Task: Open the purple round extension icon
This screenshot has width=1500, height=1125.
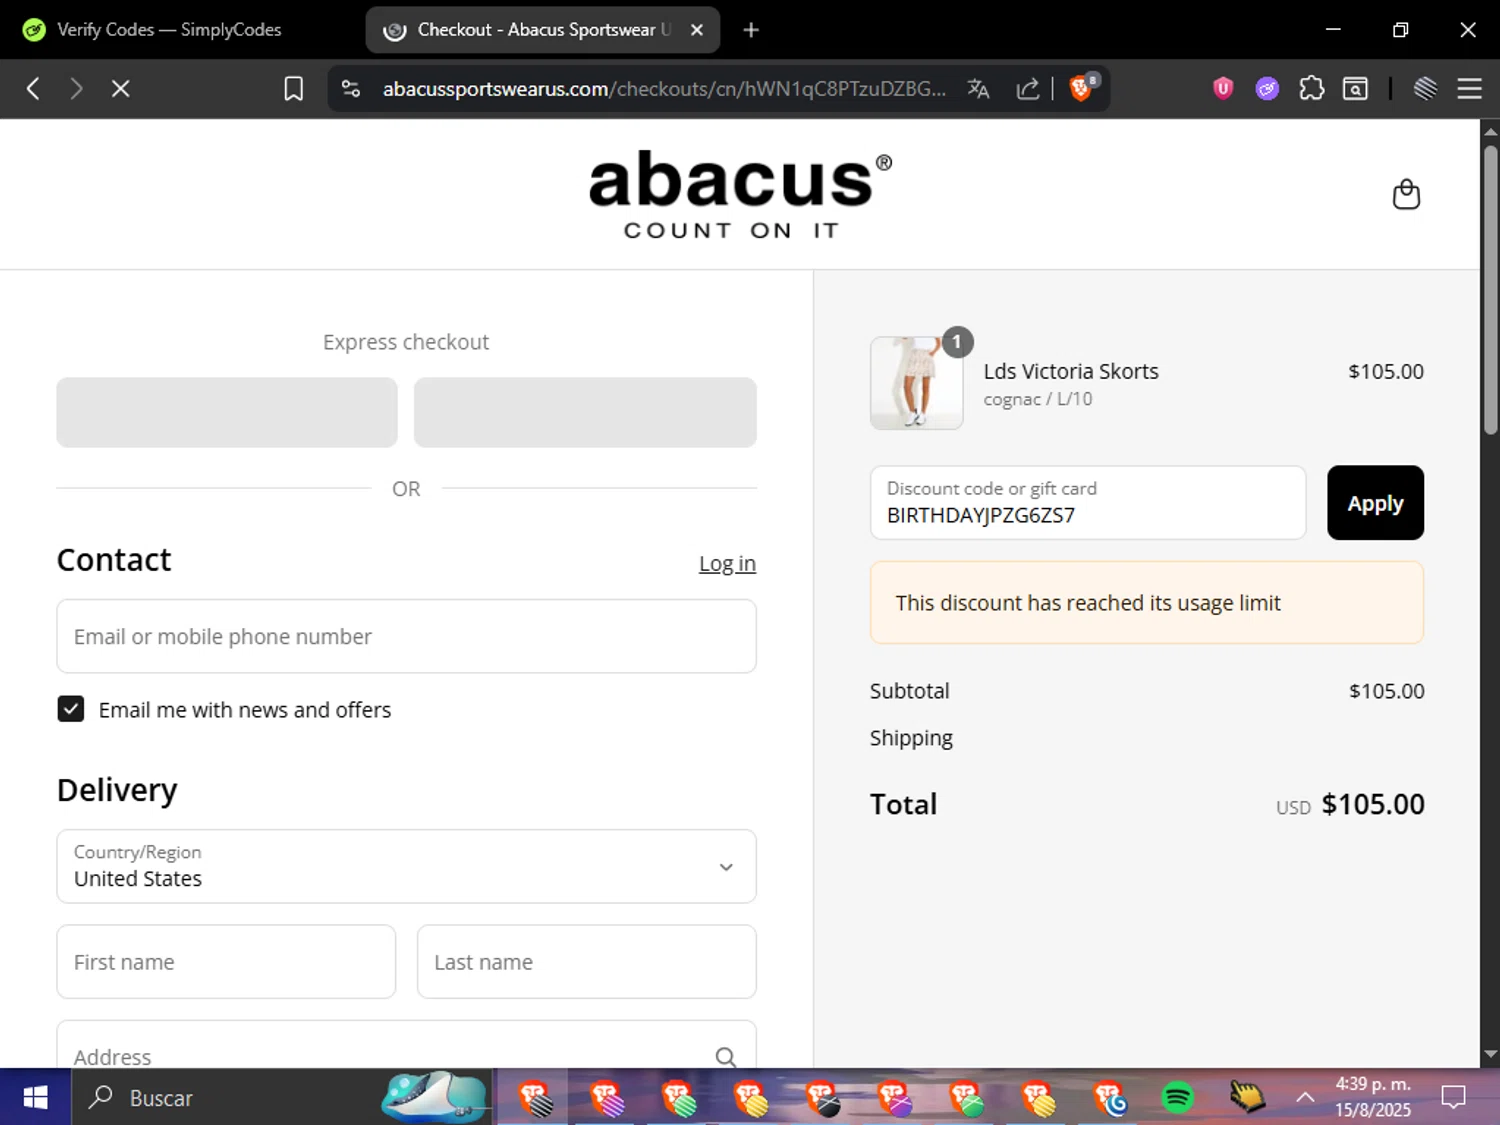Action: [x=1267, y=89]
